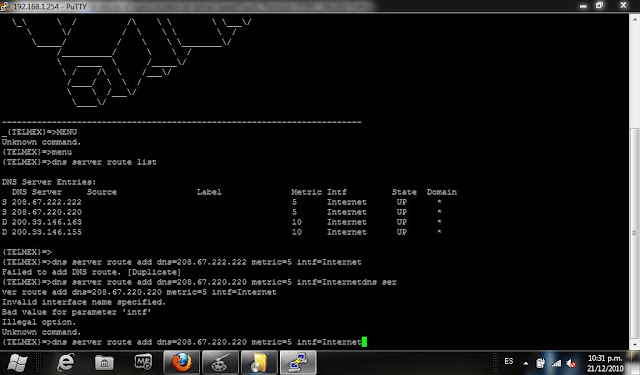Viewport: 640px width, 375px height.
Task: Restore down the PuTTY window
Action: [x=599, y=5]
